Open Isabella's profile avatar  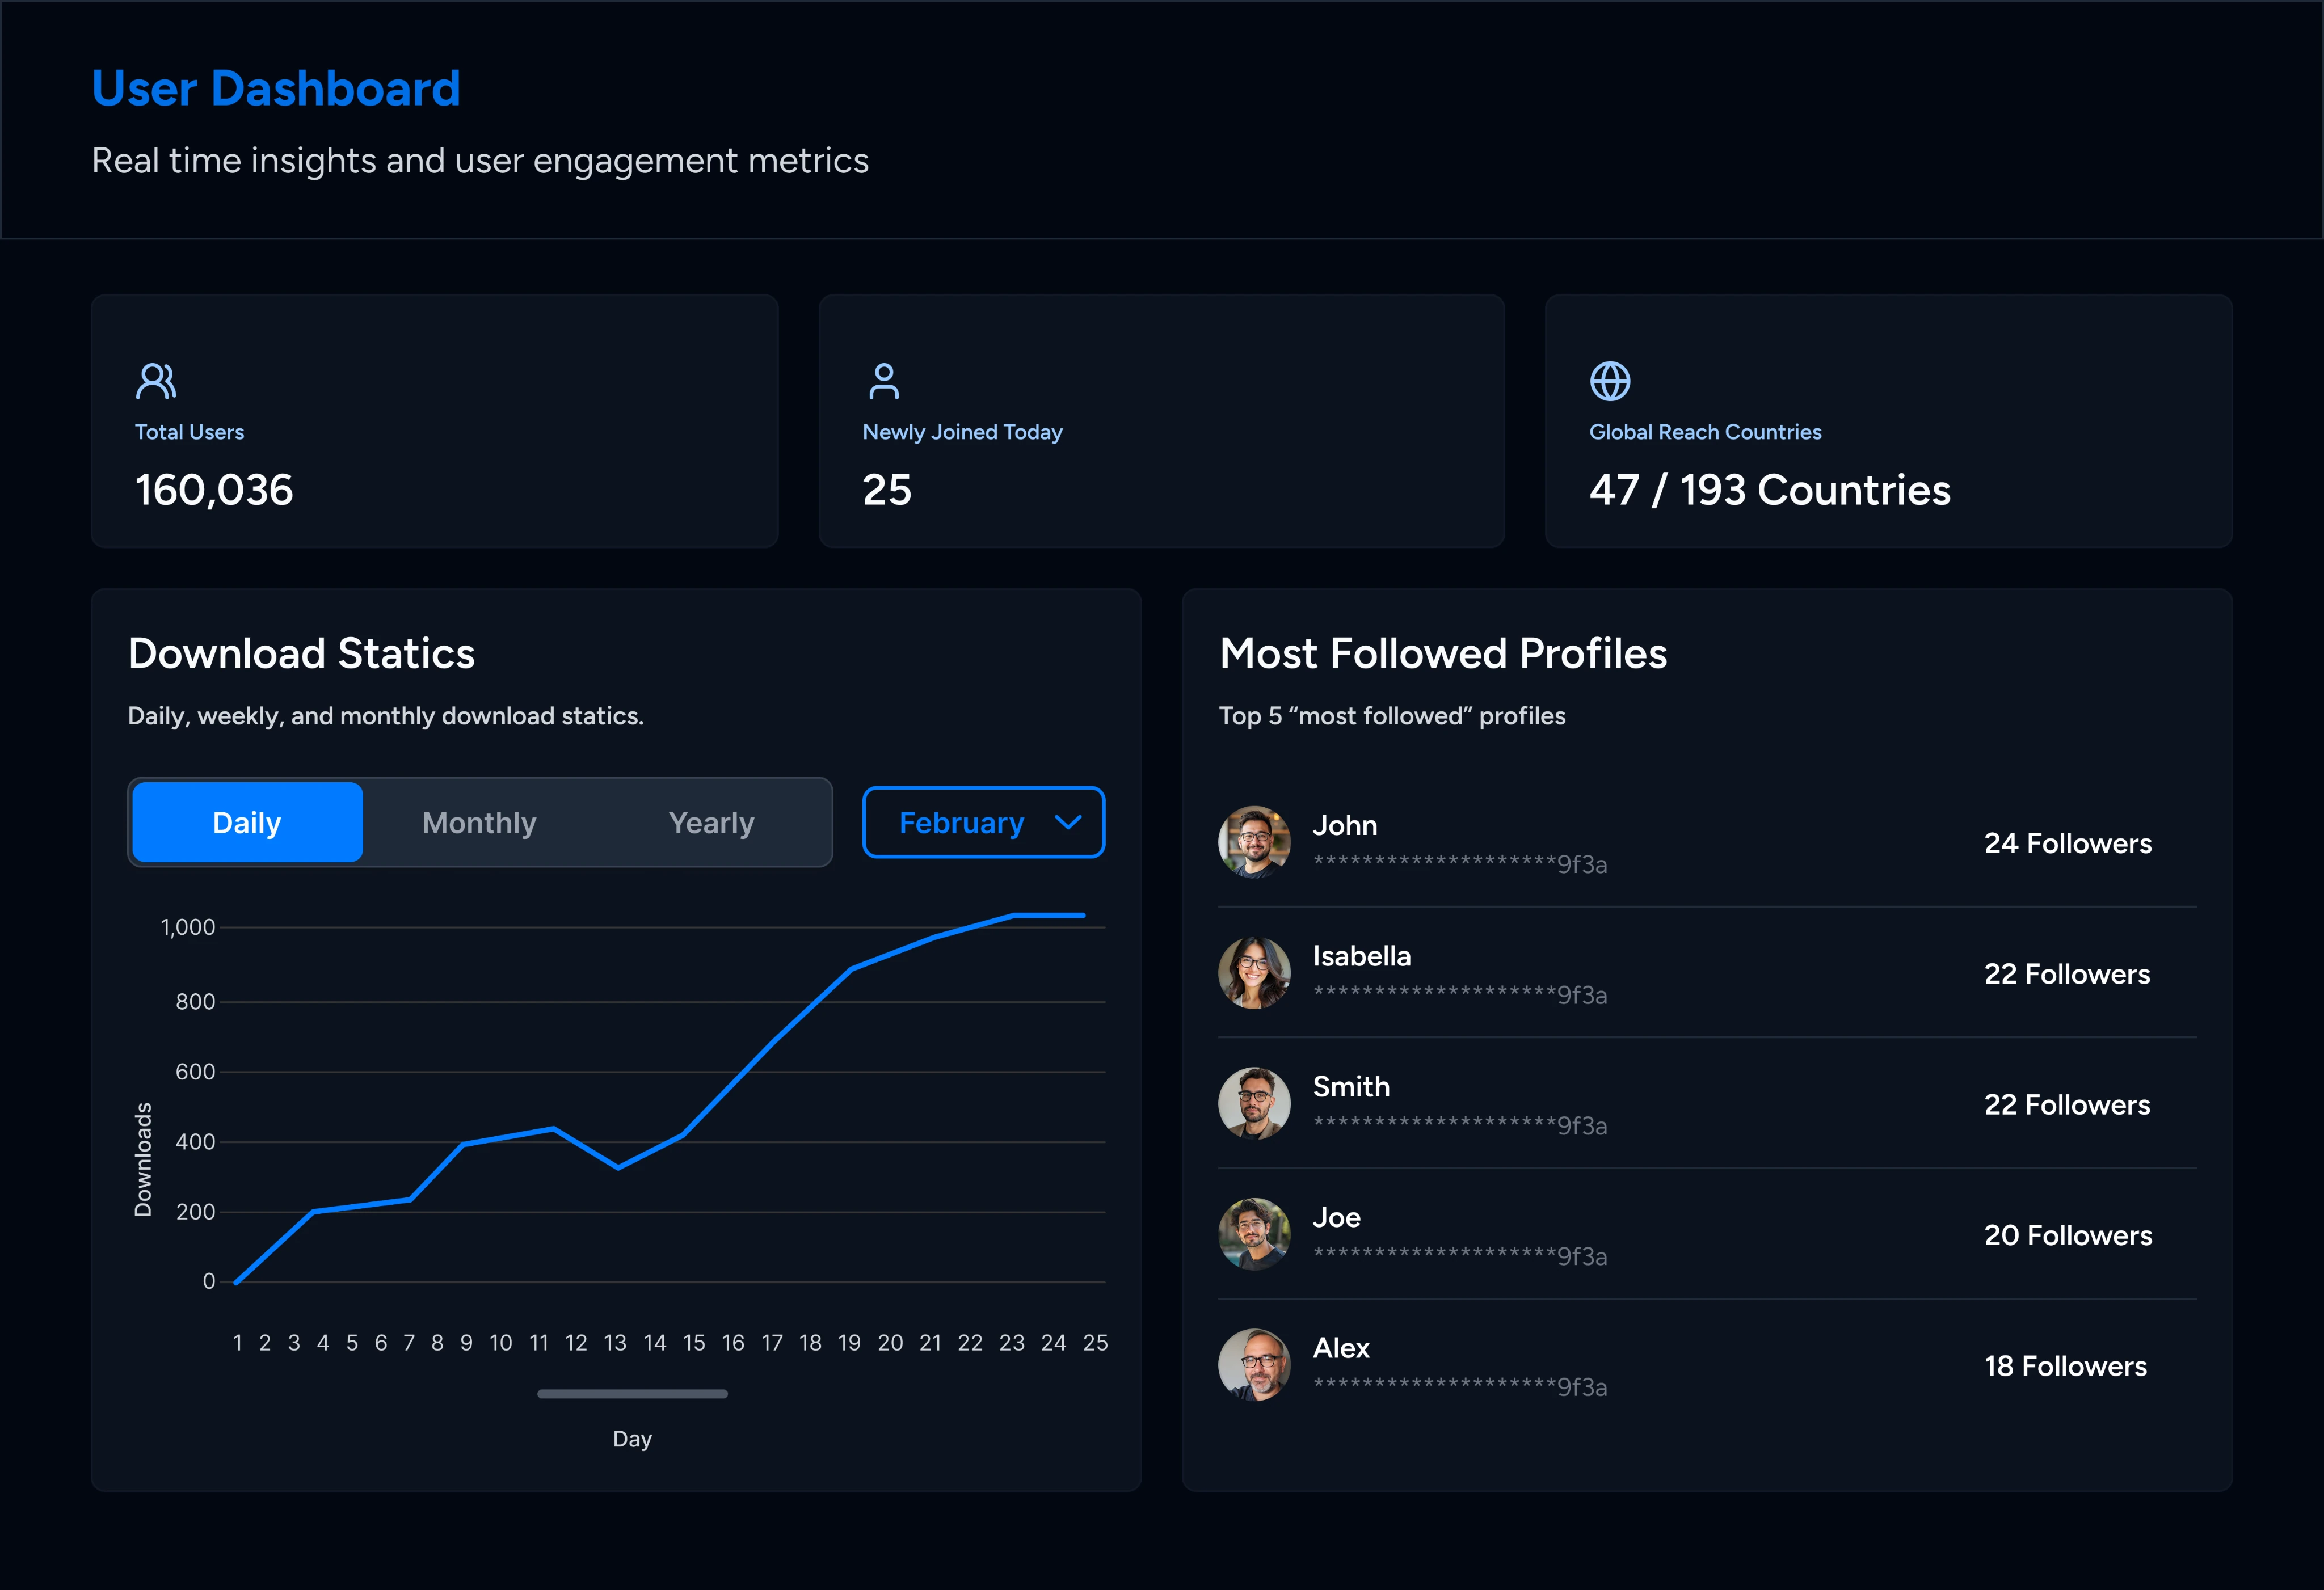(1254, 973)
